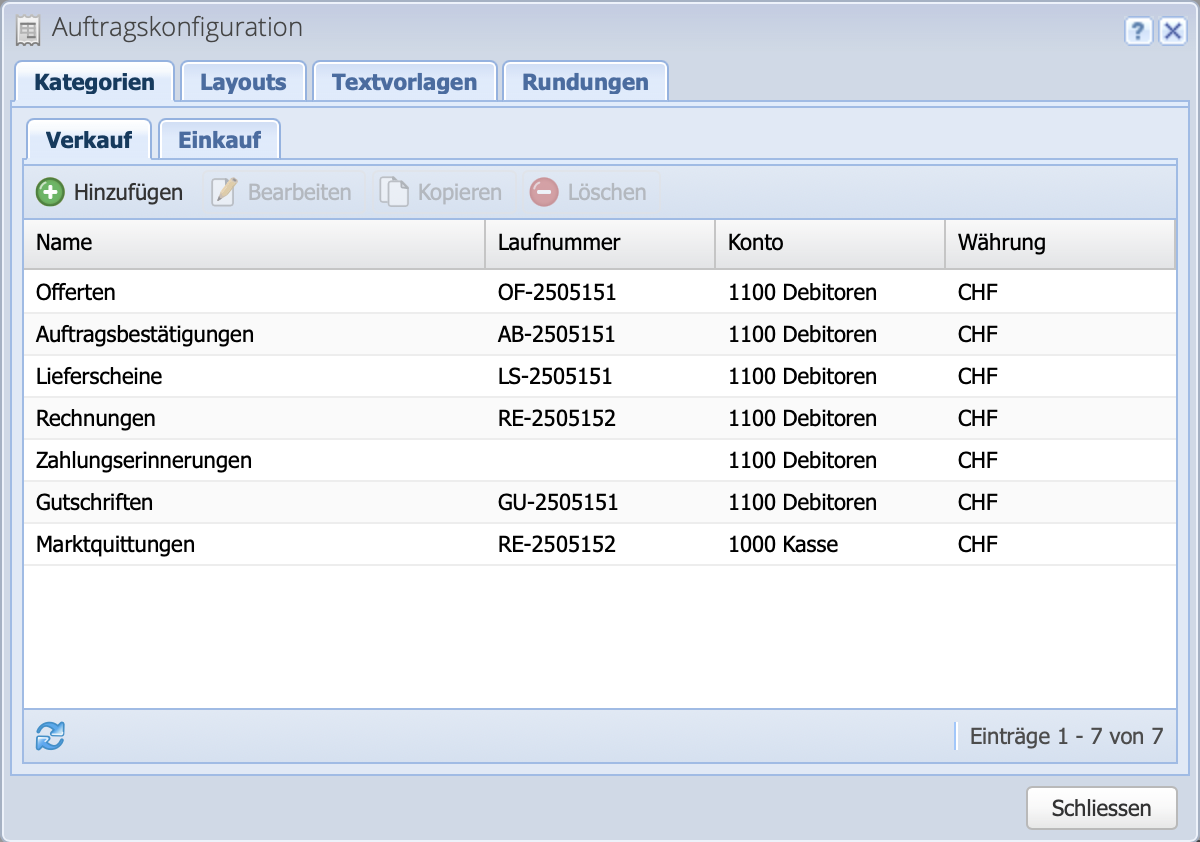Open the help question mark icon
The width and height of the screenshot is (1200, 842).
click(x=1138, y=32)
